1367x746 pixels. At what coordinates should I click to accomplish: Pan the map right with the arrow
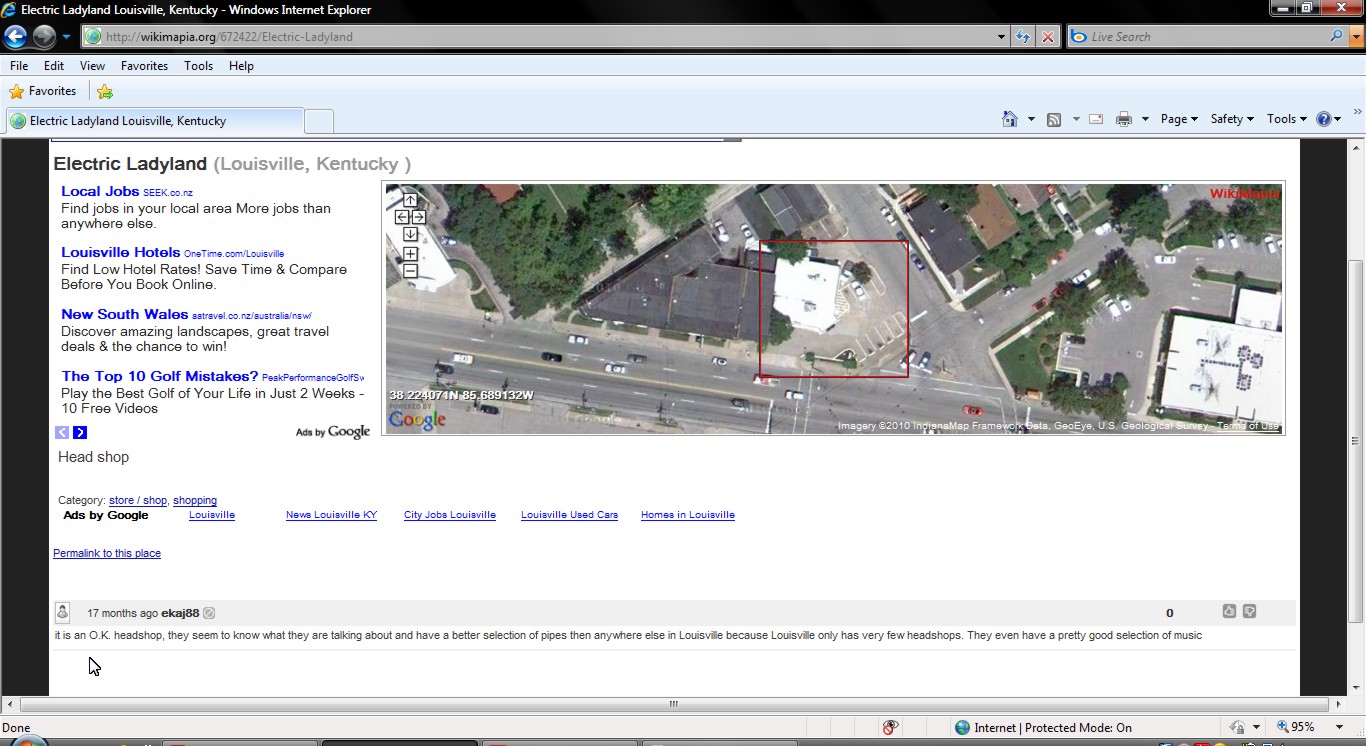point(418,217)
